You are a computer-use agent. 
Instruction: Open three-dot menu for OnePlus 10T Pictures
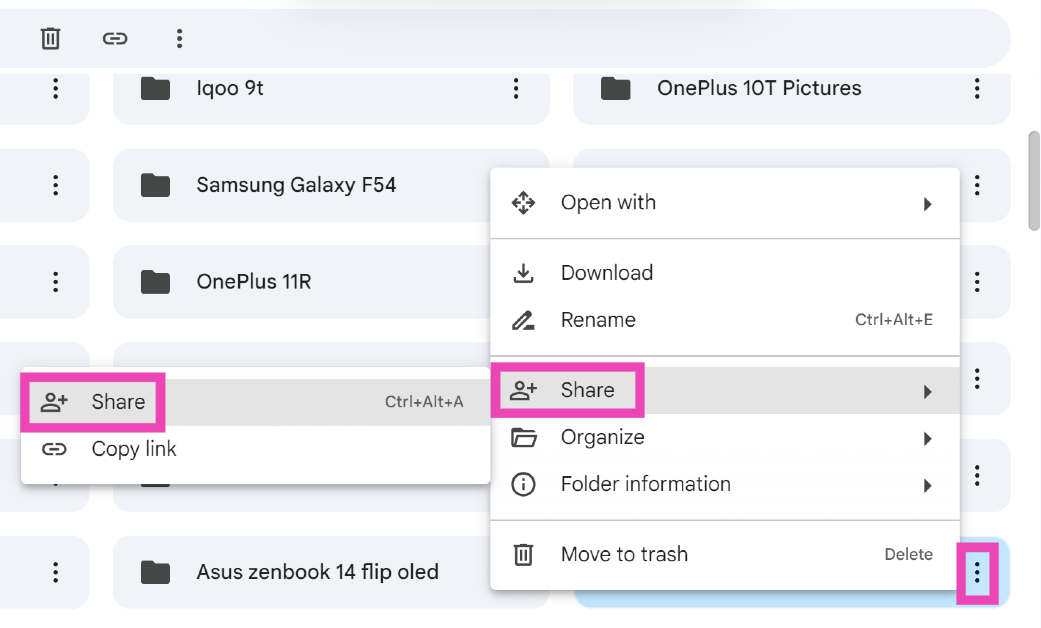(977, 88)
